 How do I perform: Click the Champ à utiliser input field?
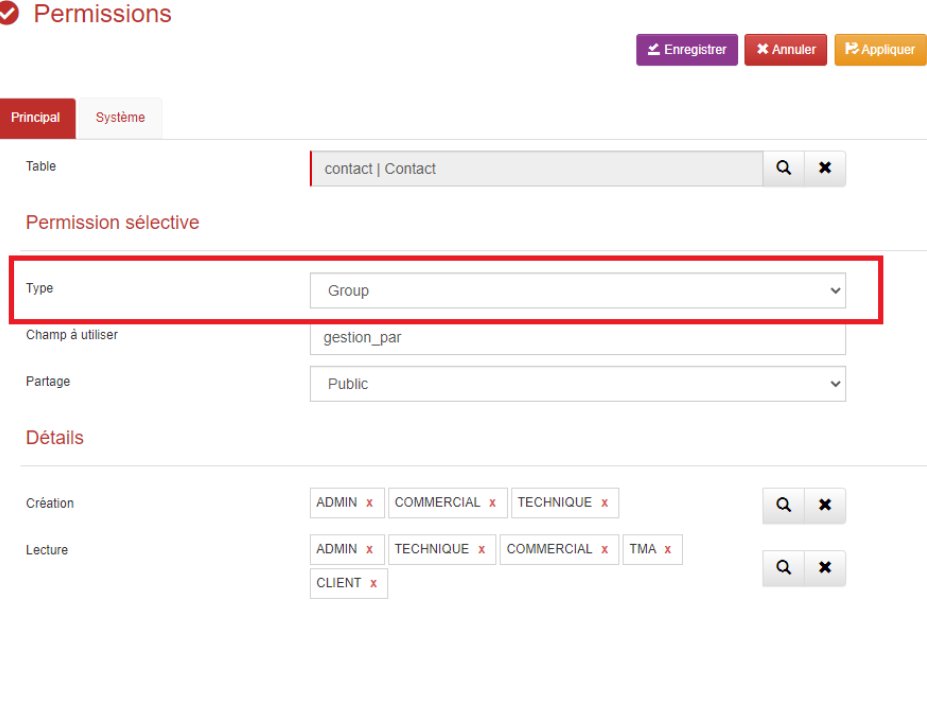point(577,339)
